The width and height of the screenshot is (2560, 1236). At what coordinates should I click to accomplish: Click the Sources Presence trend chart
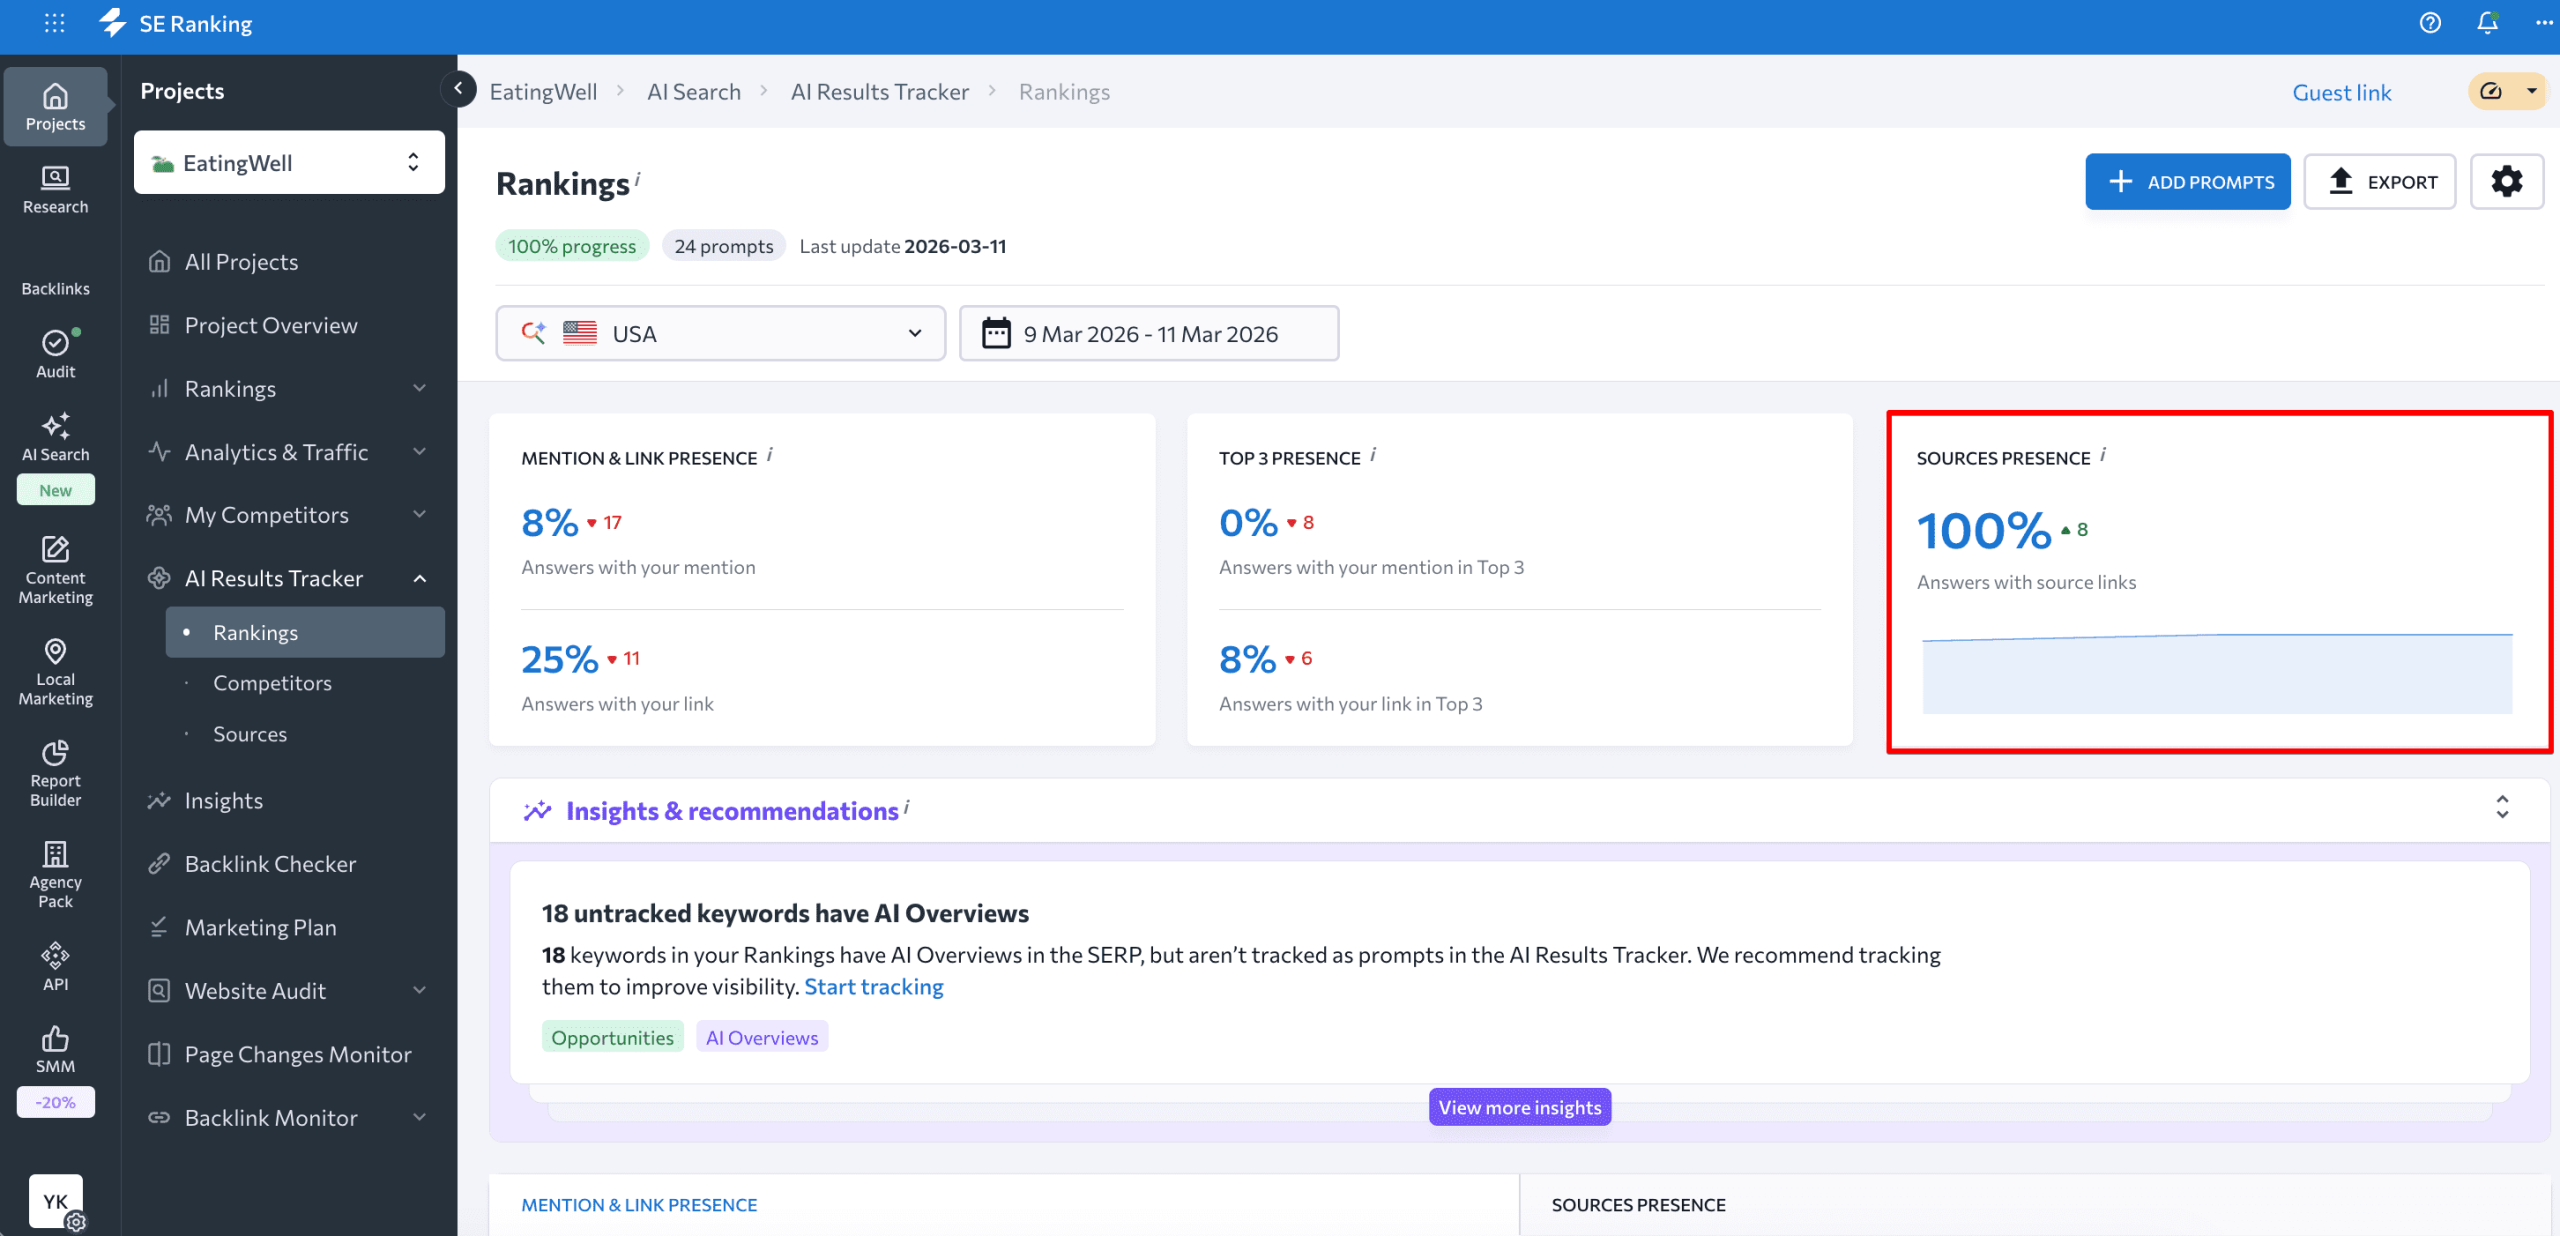point(2216,673)
